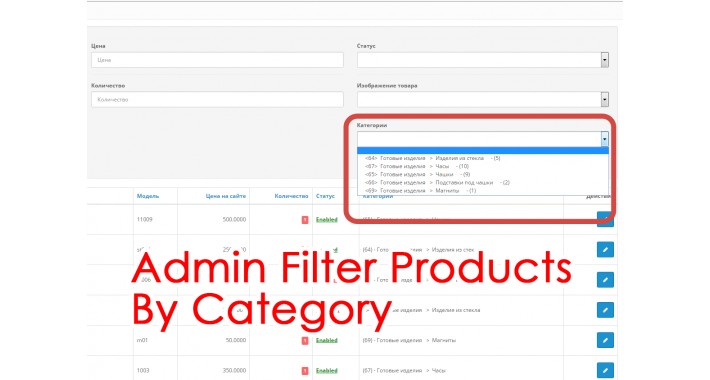Click the price value 350.0000

click(x=234, y=370)
